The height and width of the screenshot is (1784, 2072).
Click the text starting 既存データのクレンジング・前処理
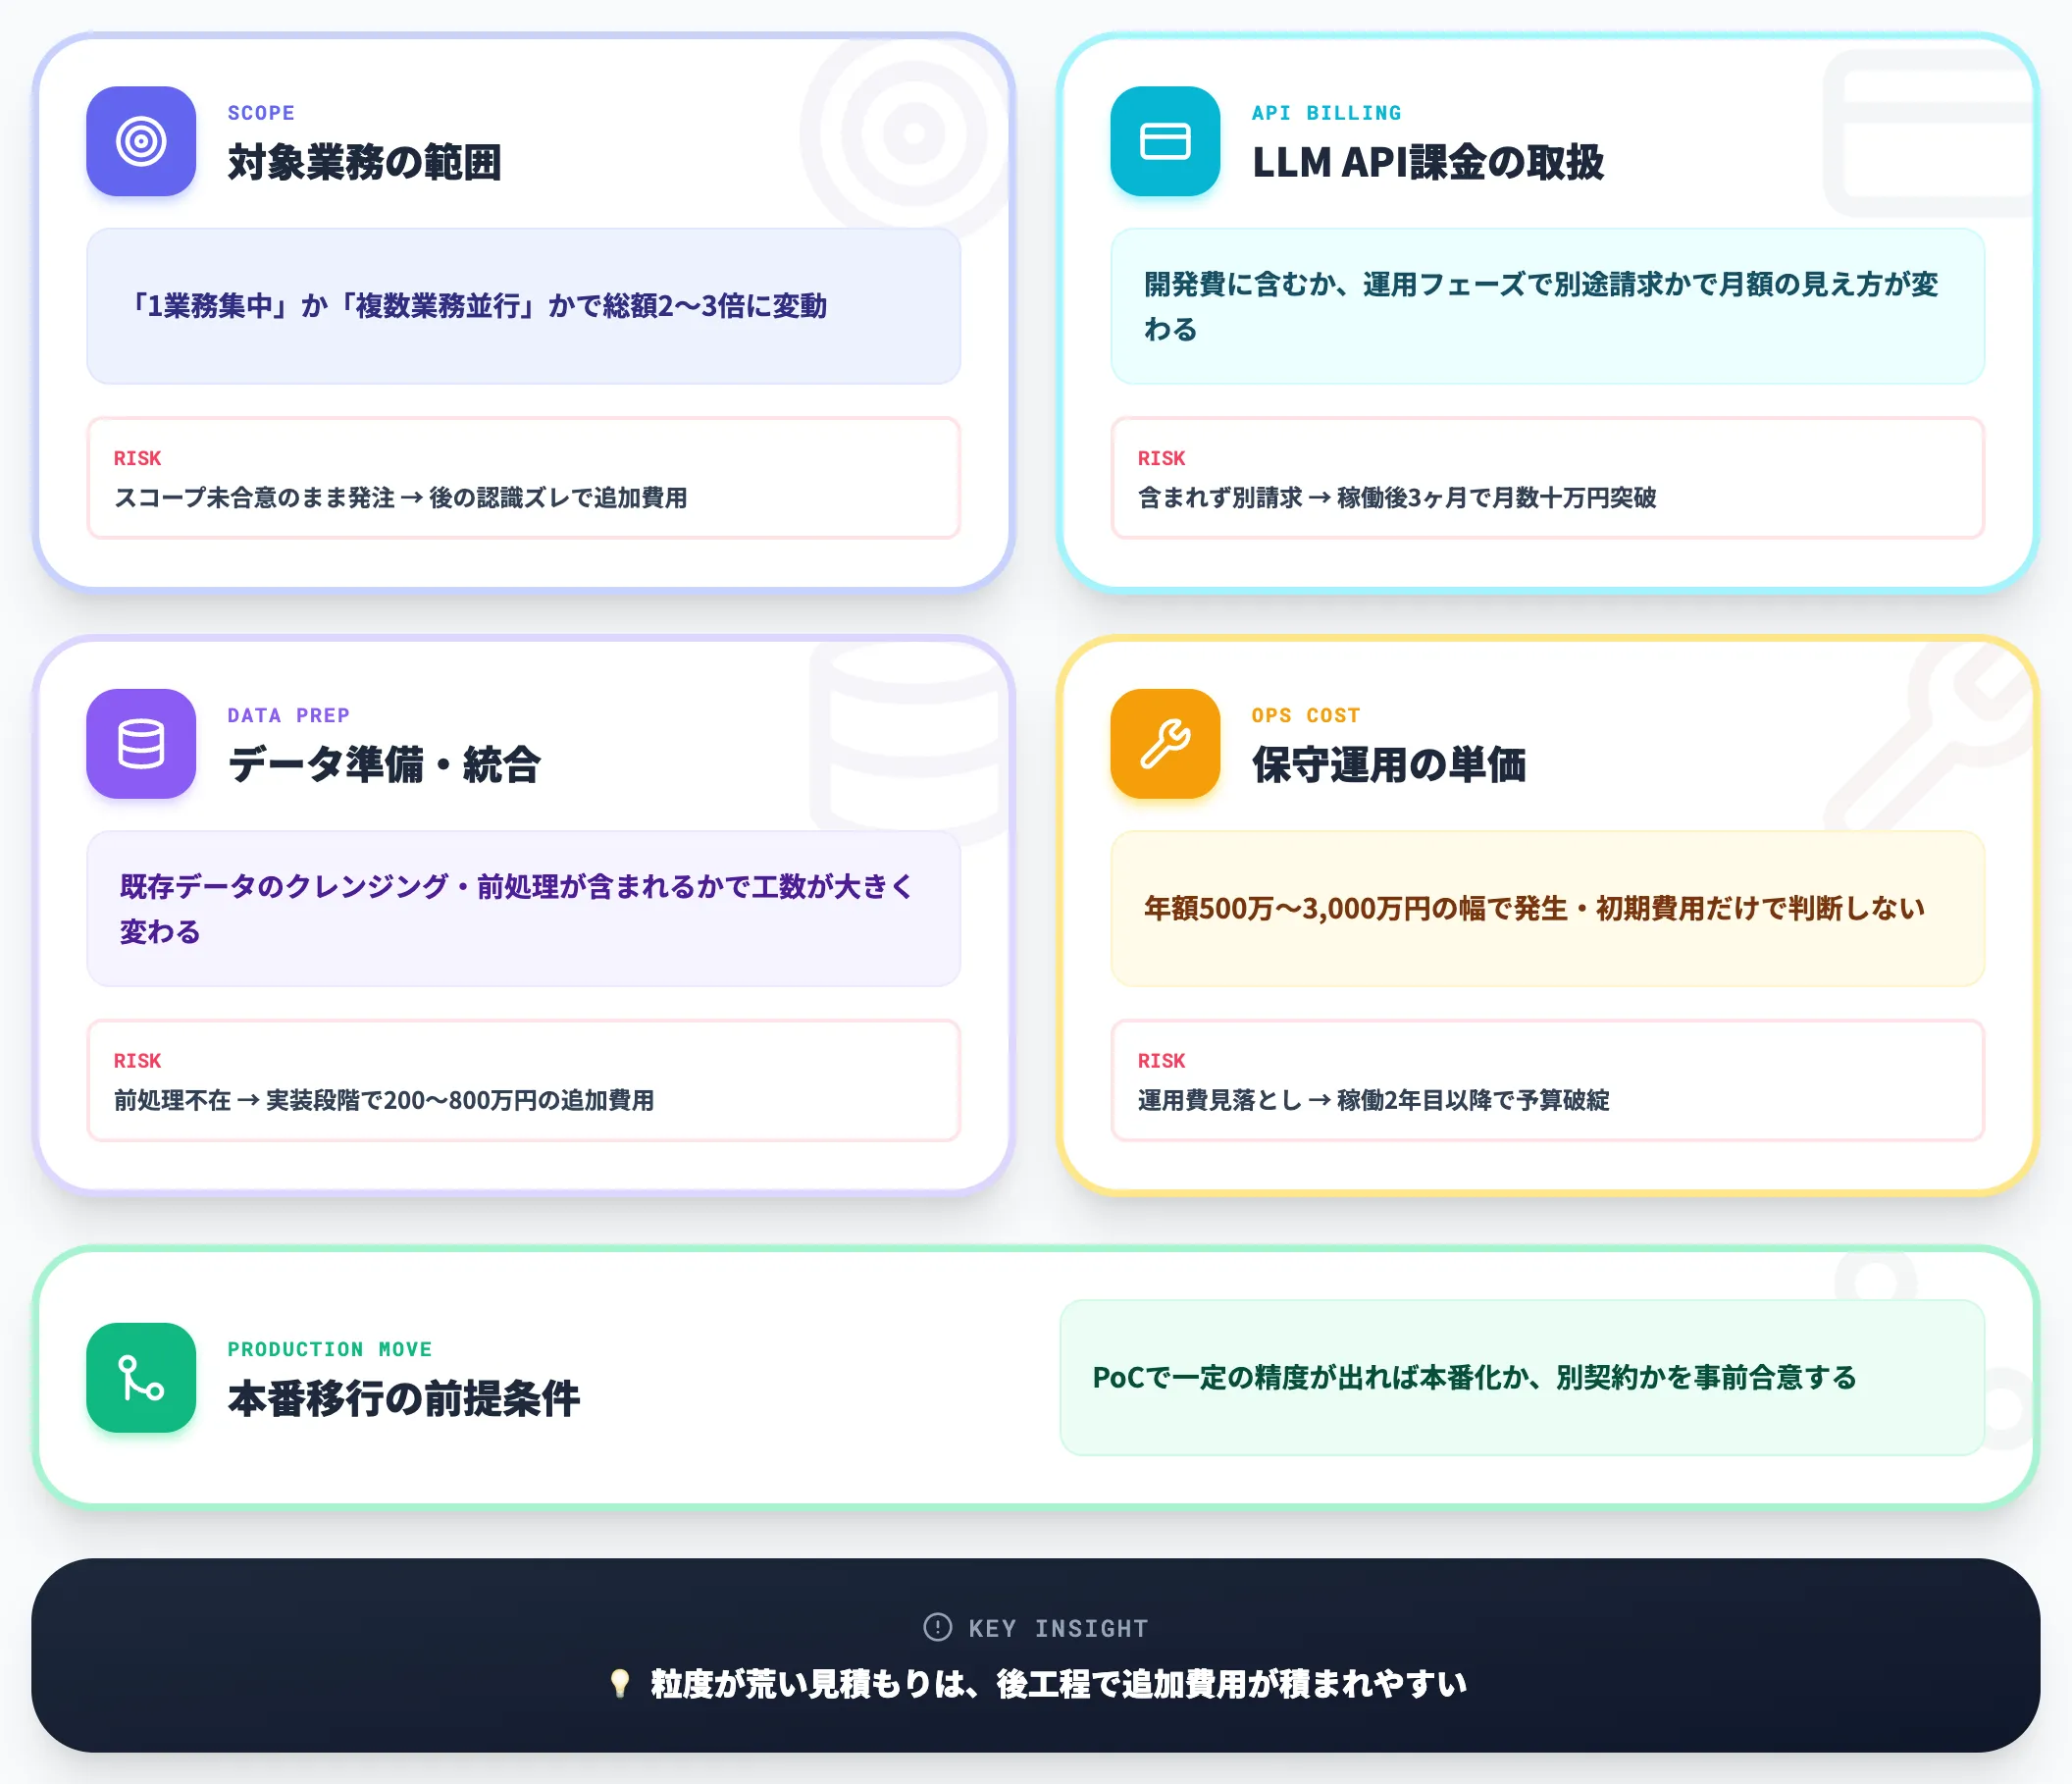pyautogui.click(x=517, y=908)
